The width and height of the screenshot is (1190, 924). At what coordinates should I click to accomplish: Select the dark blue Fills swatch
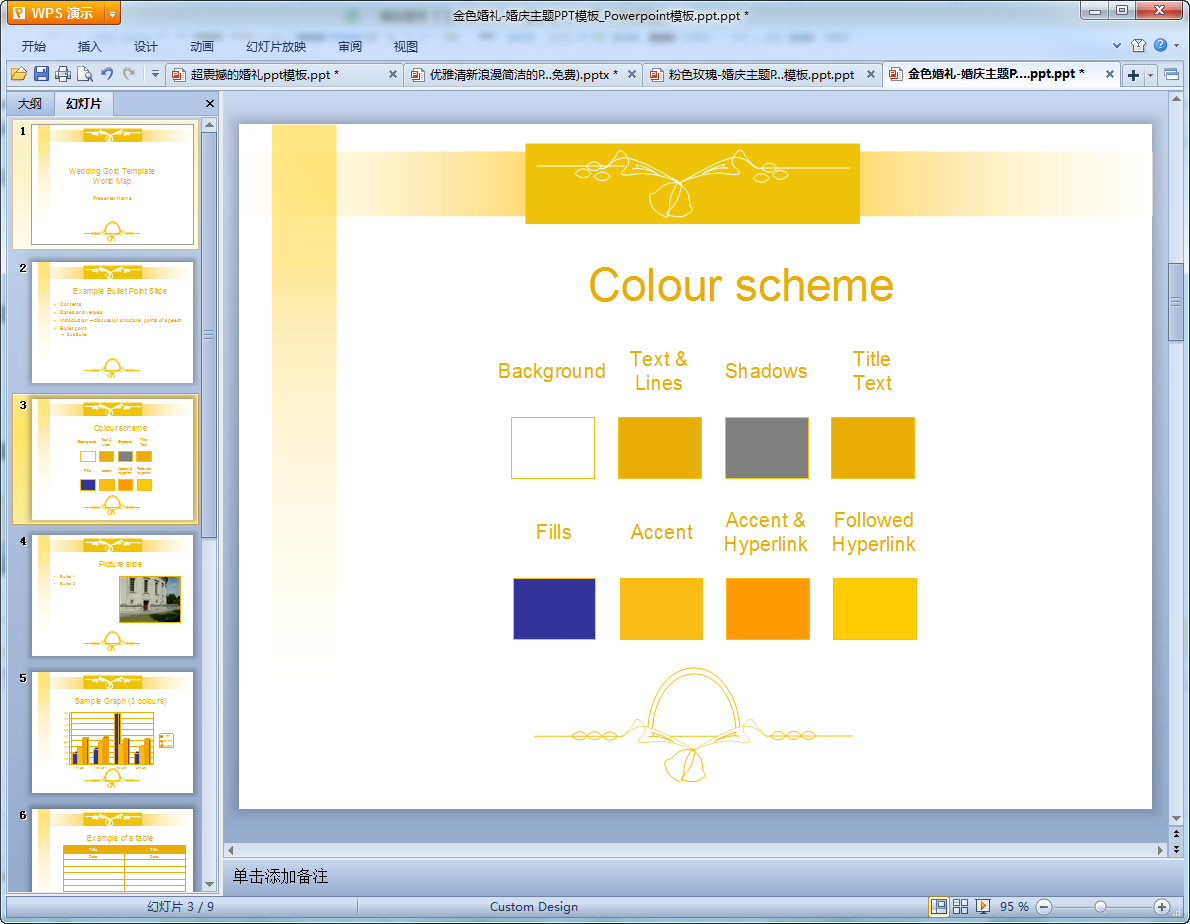[554, 608]
